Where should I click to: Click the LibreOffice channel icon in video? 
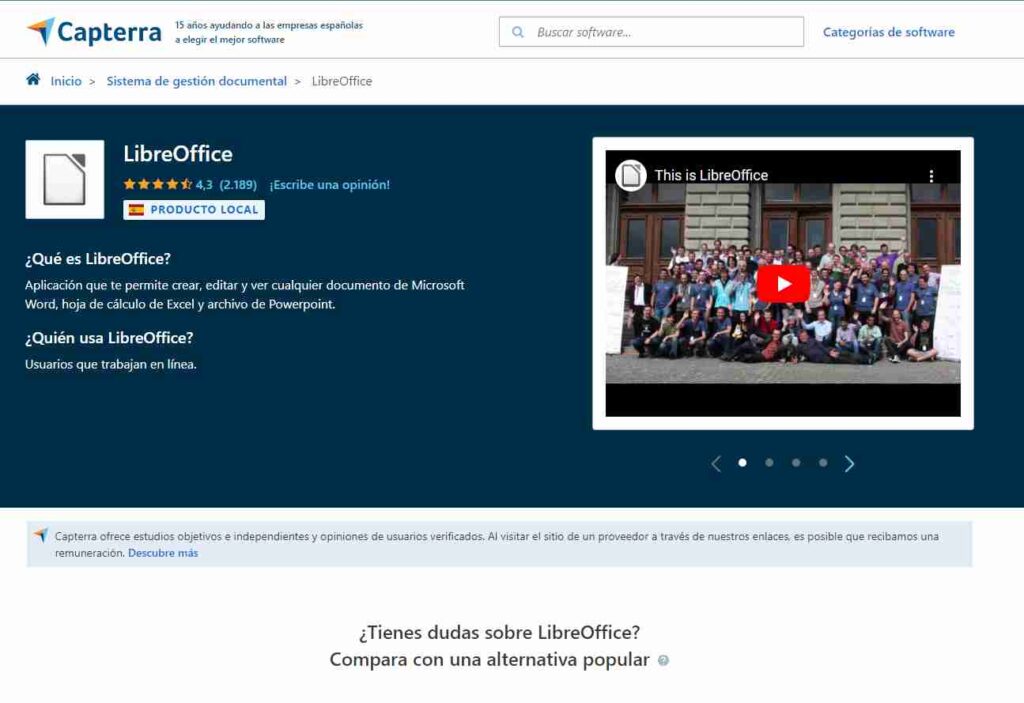pyautogui.click(x=630, y=175)
